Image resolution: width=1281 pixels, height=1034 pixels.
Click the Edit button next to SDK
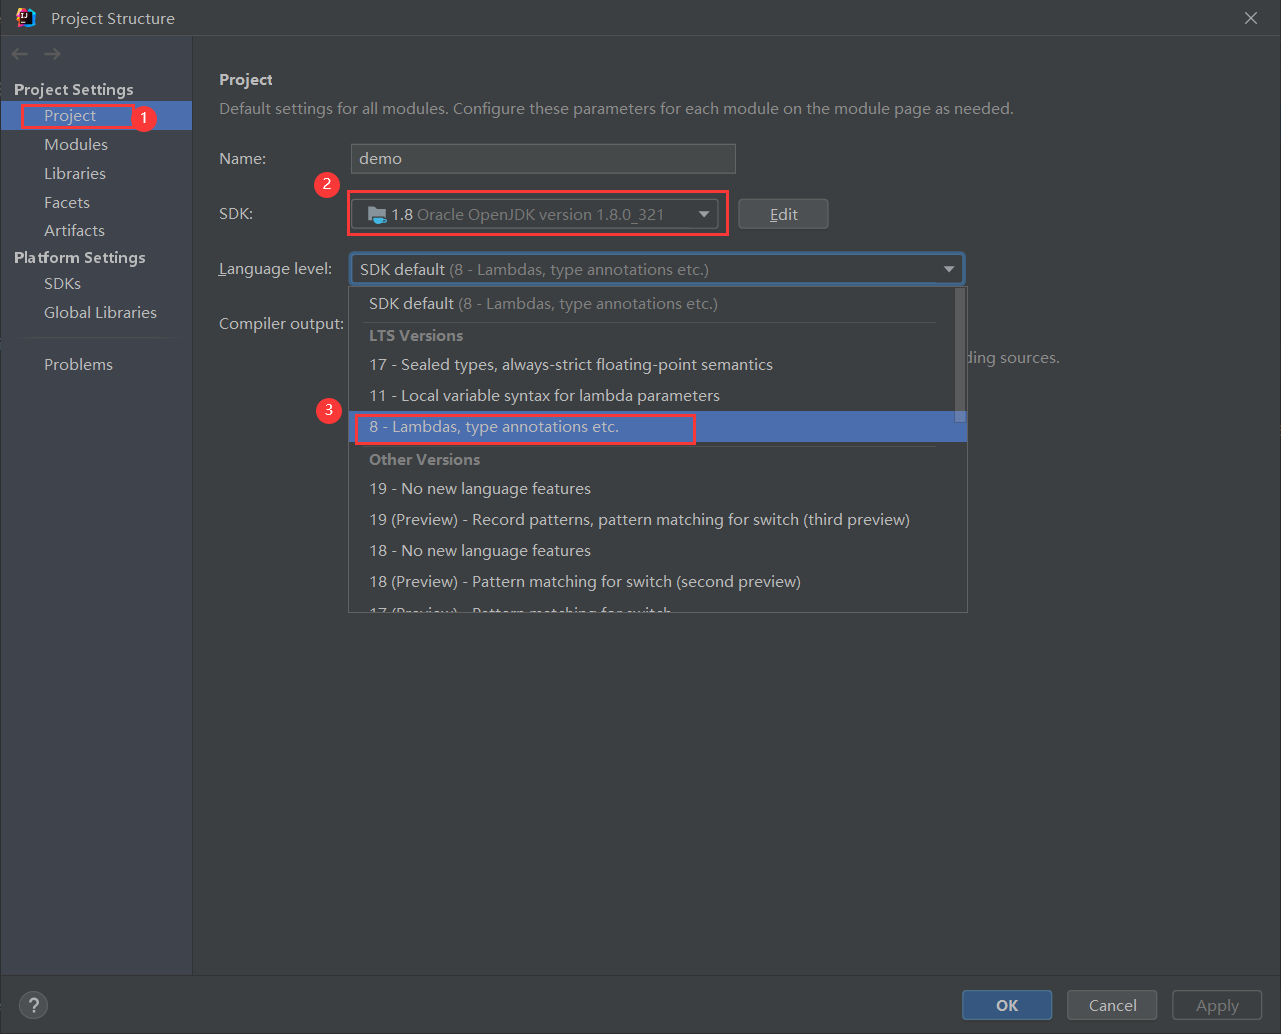[x=783, y=214]
